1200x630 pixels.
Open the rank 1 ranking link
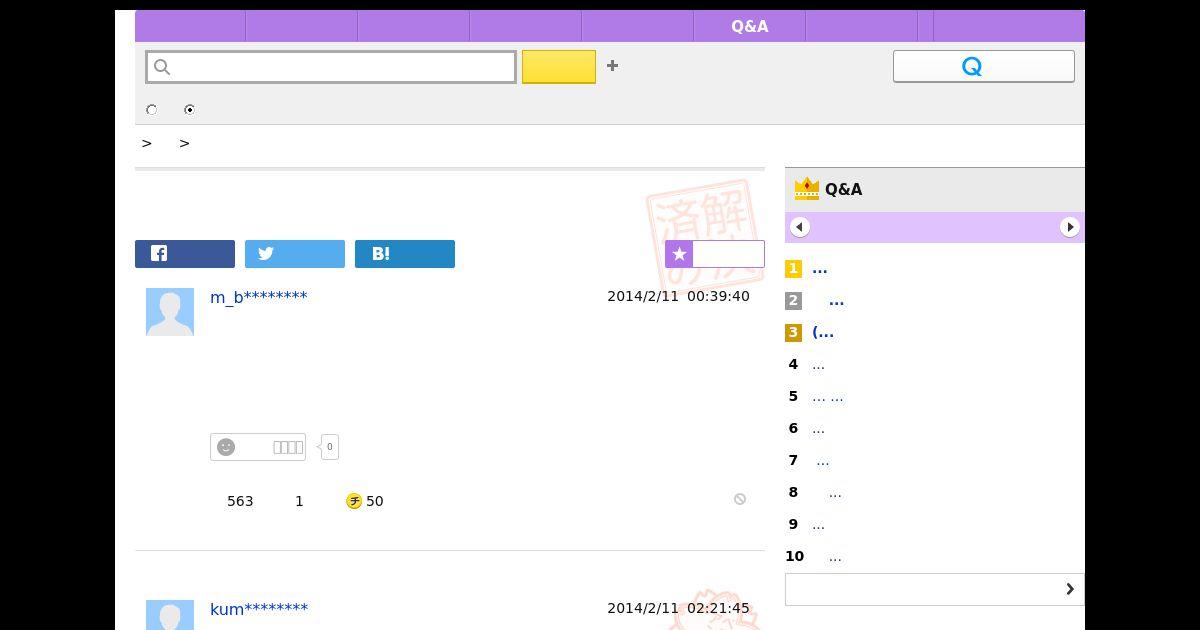(820, 268)
